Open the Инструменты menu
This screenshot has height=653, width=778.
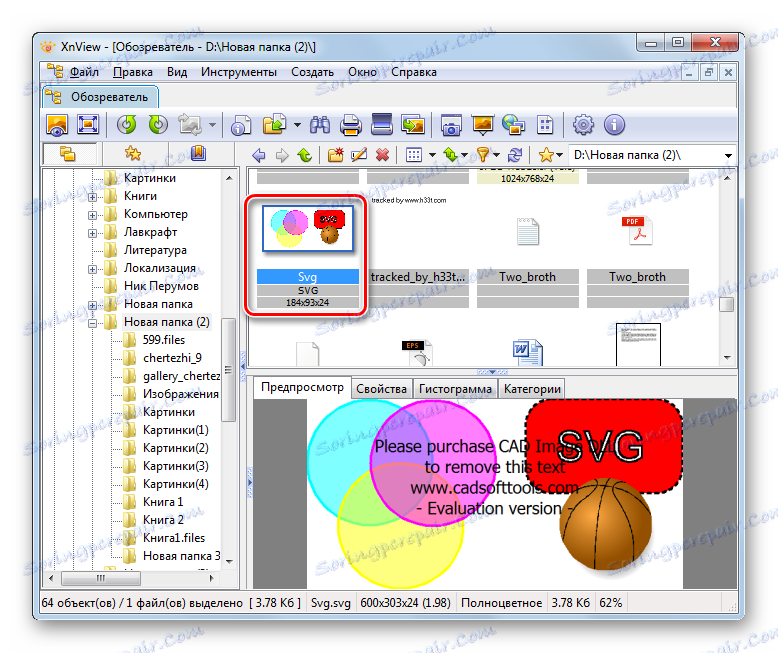pyautogui.click(x=239, y=72)
